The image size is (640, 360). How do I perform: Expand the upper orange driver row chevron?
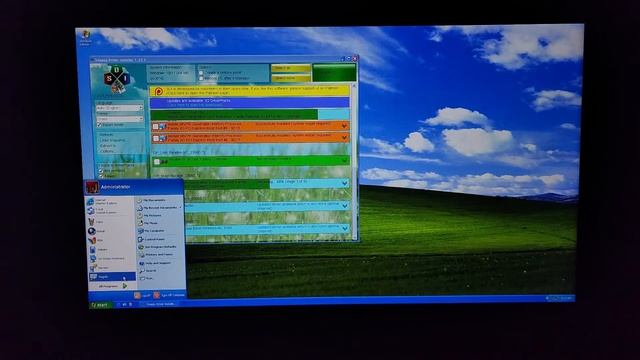[344, 126]
